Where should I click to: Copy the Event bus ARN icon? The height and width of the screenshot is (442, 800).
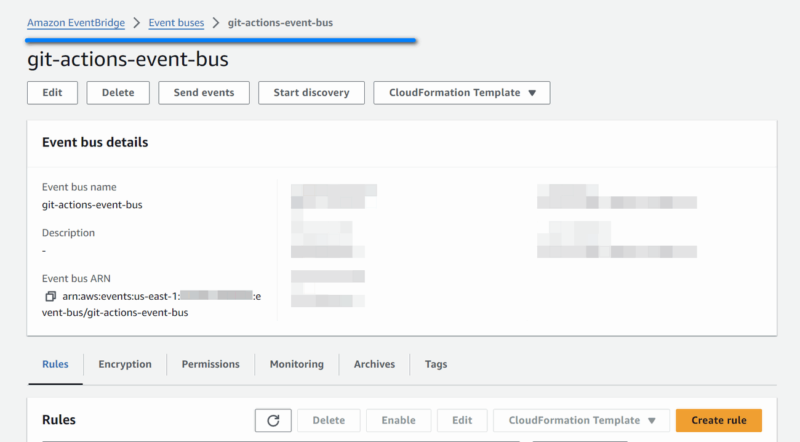(50, 296)
